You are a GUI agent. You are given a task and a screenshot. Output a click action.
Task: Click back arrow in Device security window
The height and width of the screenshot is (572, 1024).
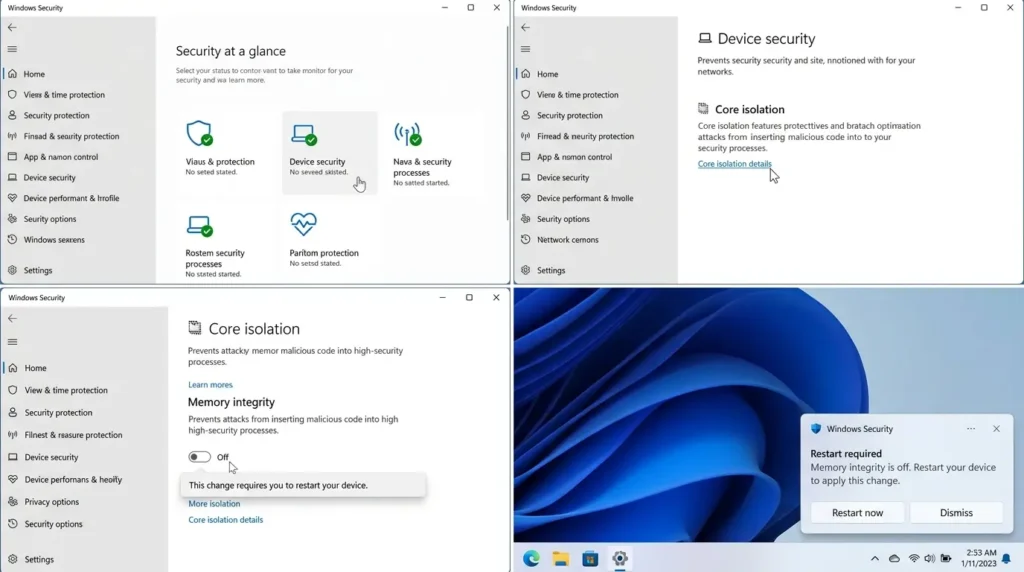coord(526,27)
